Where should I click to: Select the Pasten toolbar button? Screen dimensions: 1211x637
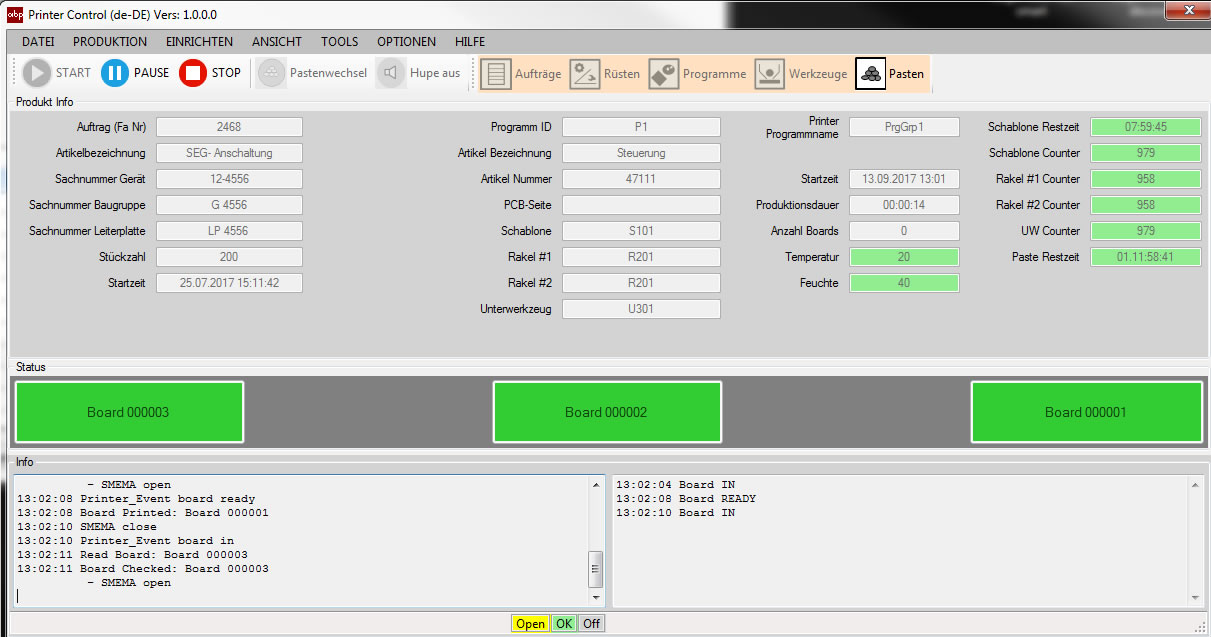[890, 73]
